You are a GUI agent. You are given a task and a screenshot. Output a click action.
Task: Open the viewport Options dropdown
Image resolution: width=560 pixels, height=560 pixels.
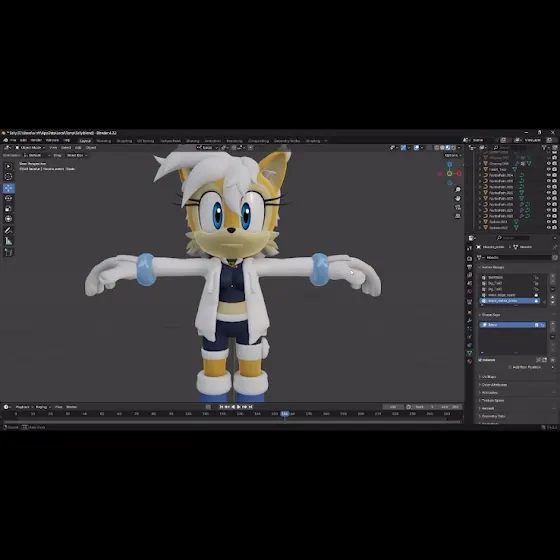click(453, 155)
